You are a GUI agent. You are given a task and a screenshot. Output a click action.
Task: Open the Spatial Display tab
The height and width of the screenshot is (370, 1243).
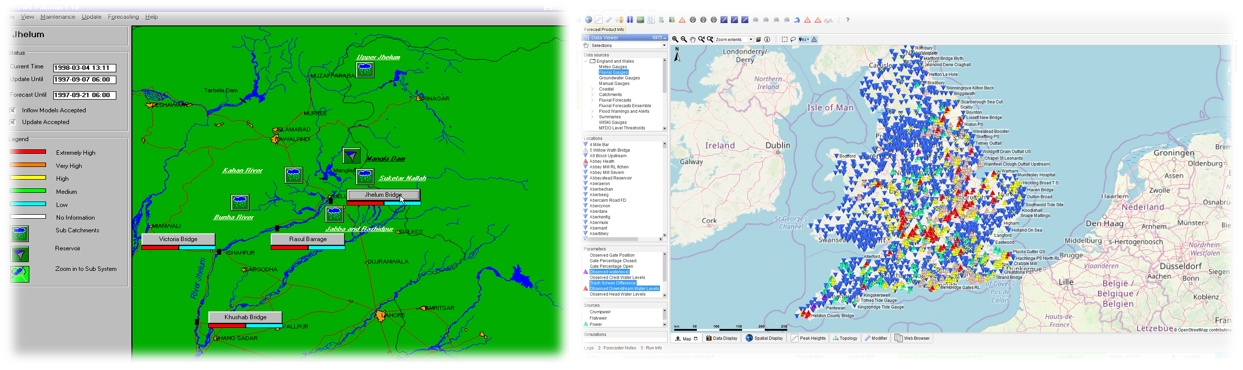pos(765,339)
